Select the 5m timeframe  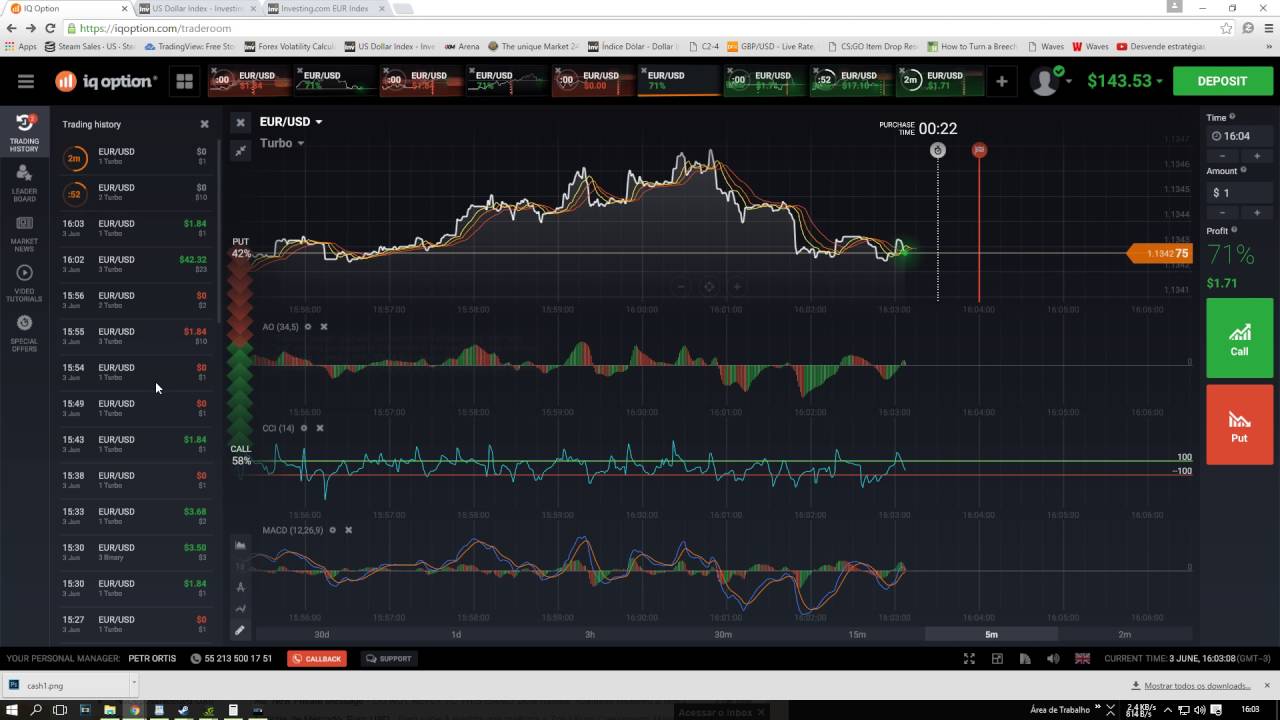[x=991, y=634]
